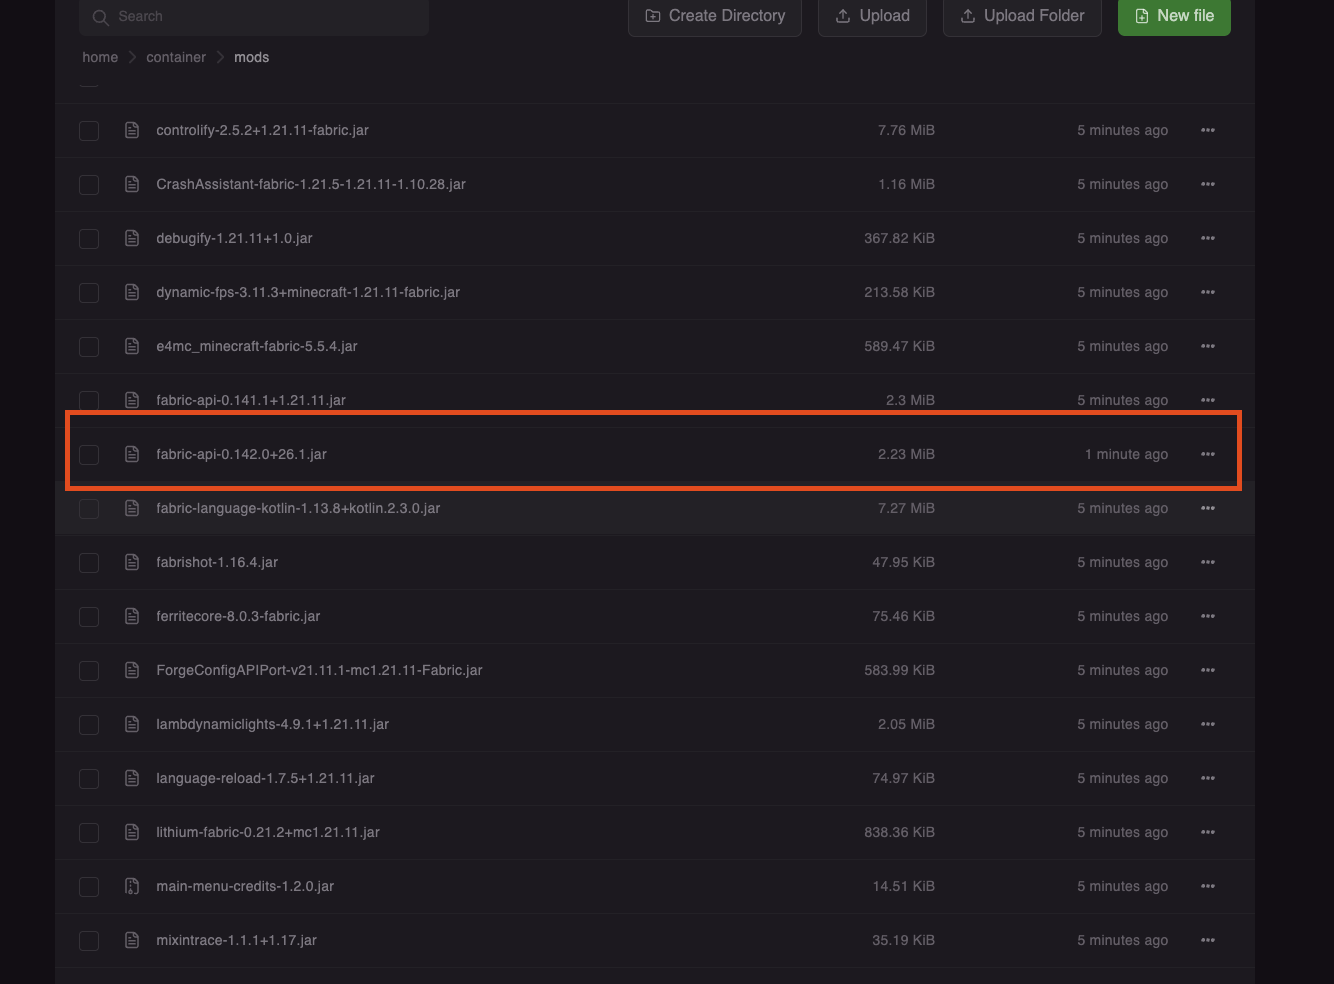This screenshot has width=1334, height=984.
Task: Click the file icon next to e4mc_minecraft-fabric jar
Action: 132,346
